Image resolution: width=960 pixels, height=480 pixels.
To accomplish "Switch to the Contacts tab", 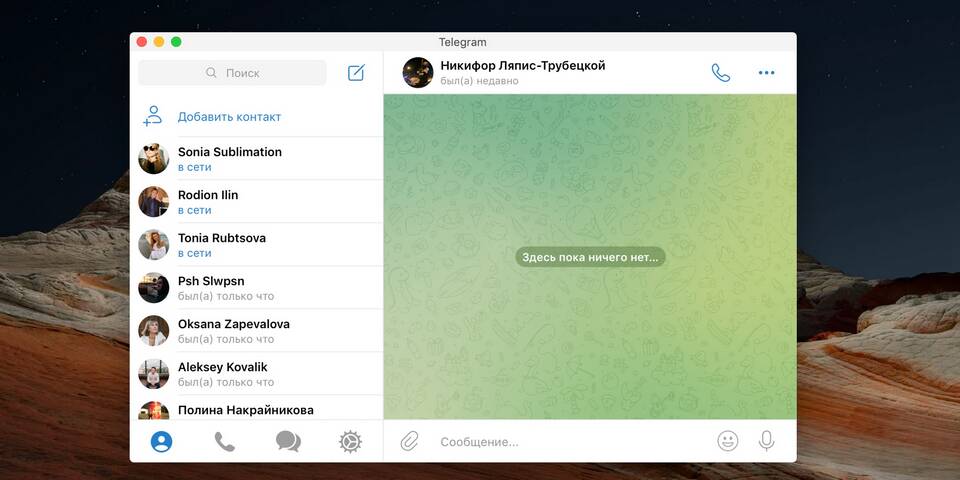I will click(x=161, y=441).
